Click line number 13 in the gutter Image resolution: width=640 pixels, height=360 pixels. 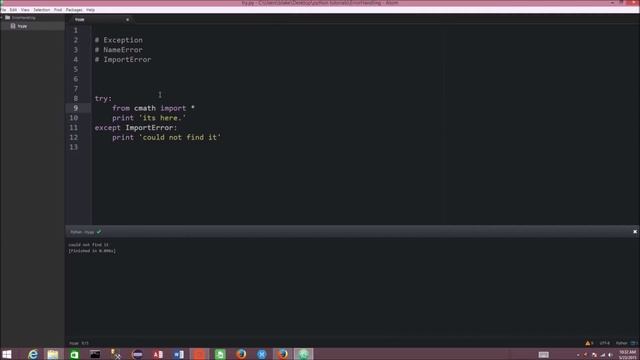73,147
